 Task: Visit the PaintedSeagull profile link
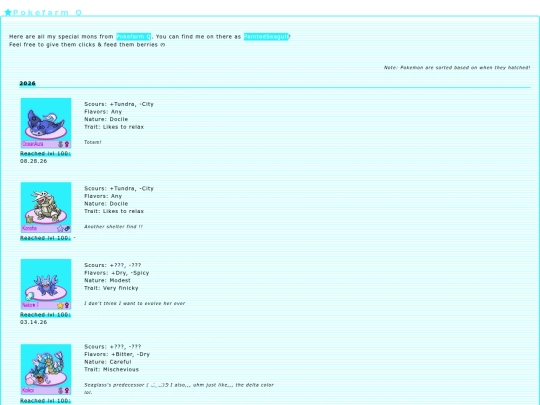click(x=266, y=37)
